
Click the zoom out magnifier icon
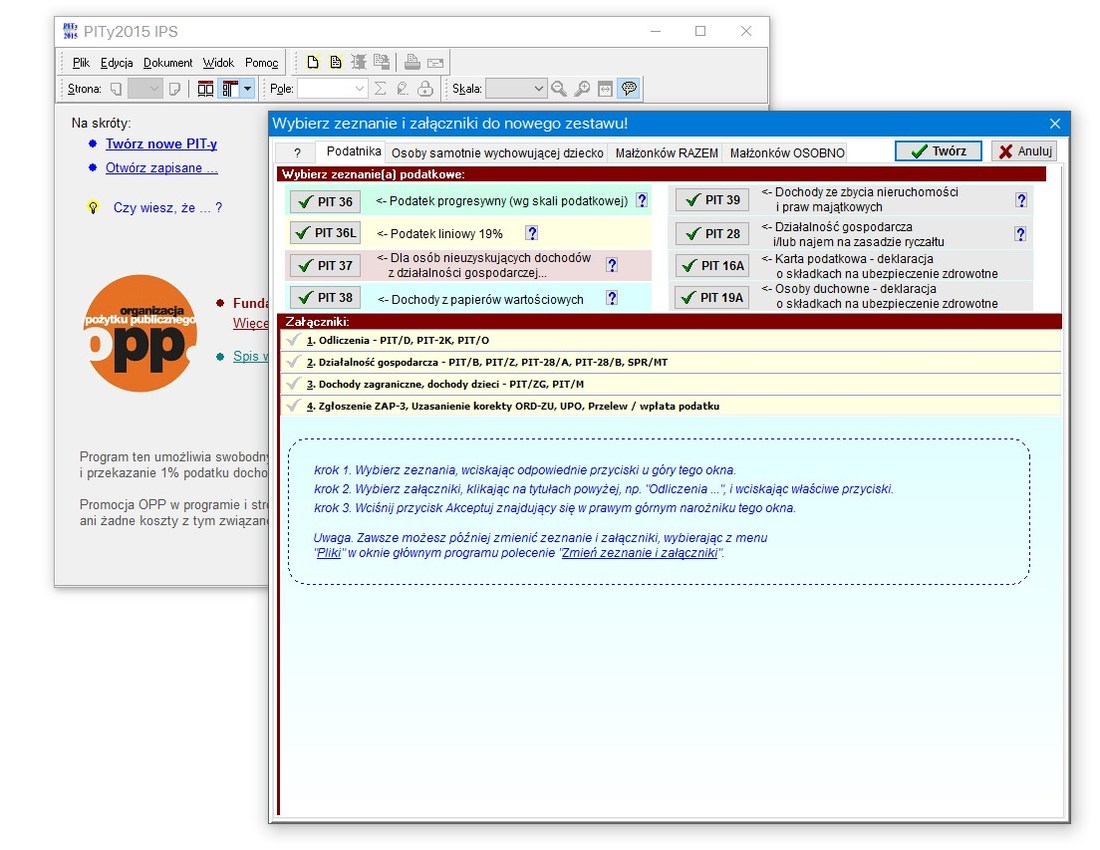coord(558,89)
